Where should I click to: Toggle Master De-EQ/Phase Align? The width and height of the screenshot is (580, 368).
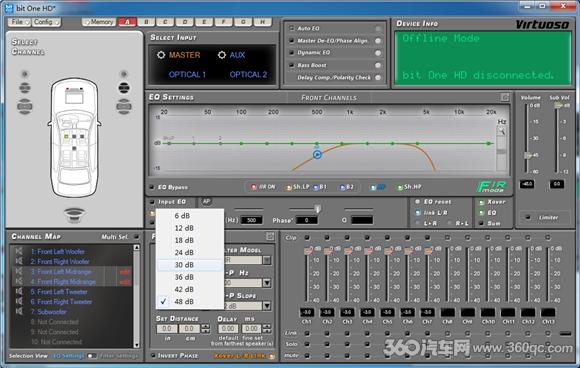coord(378,41)
